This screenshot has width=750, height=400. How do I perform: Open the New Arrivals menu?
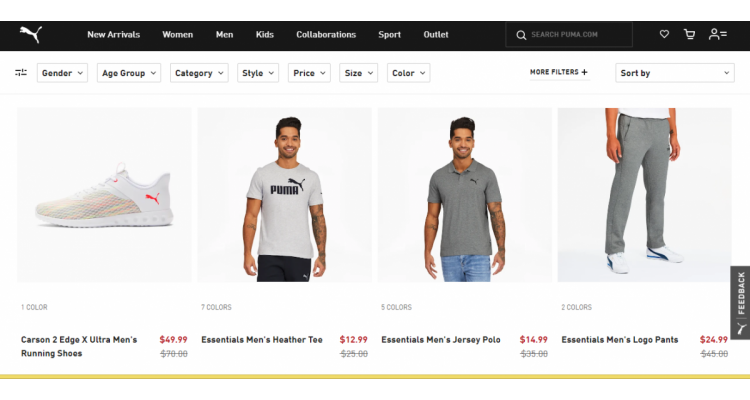click(113, 34)
